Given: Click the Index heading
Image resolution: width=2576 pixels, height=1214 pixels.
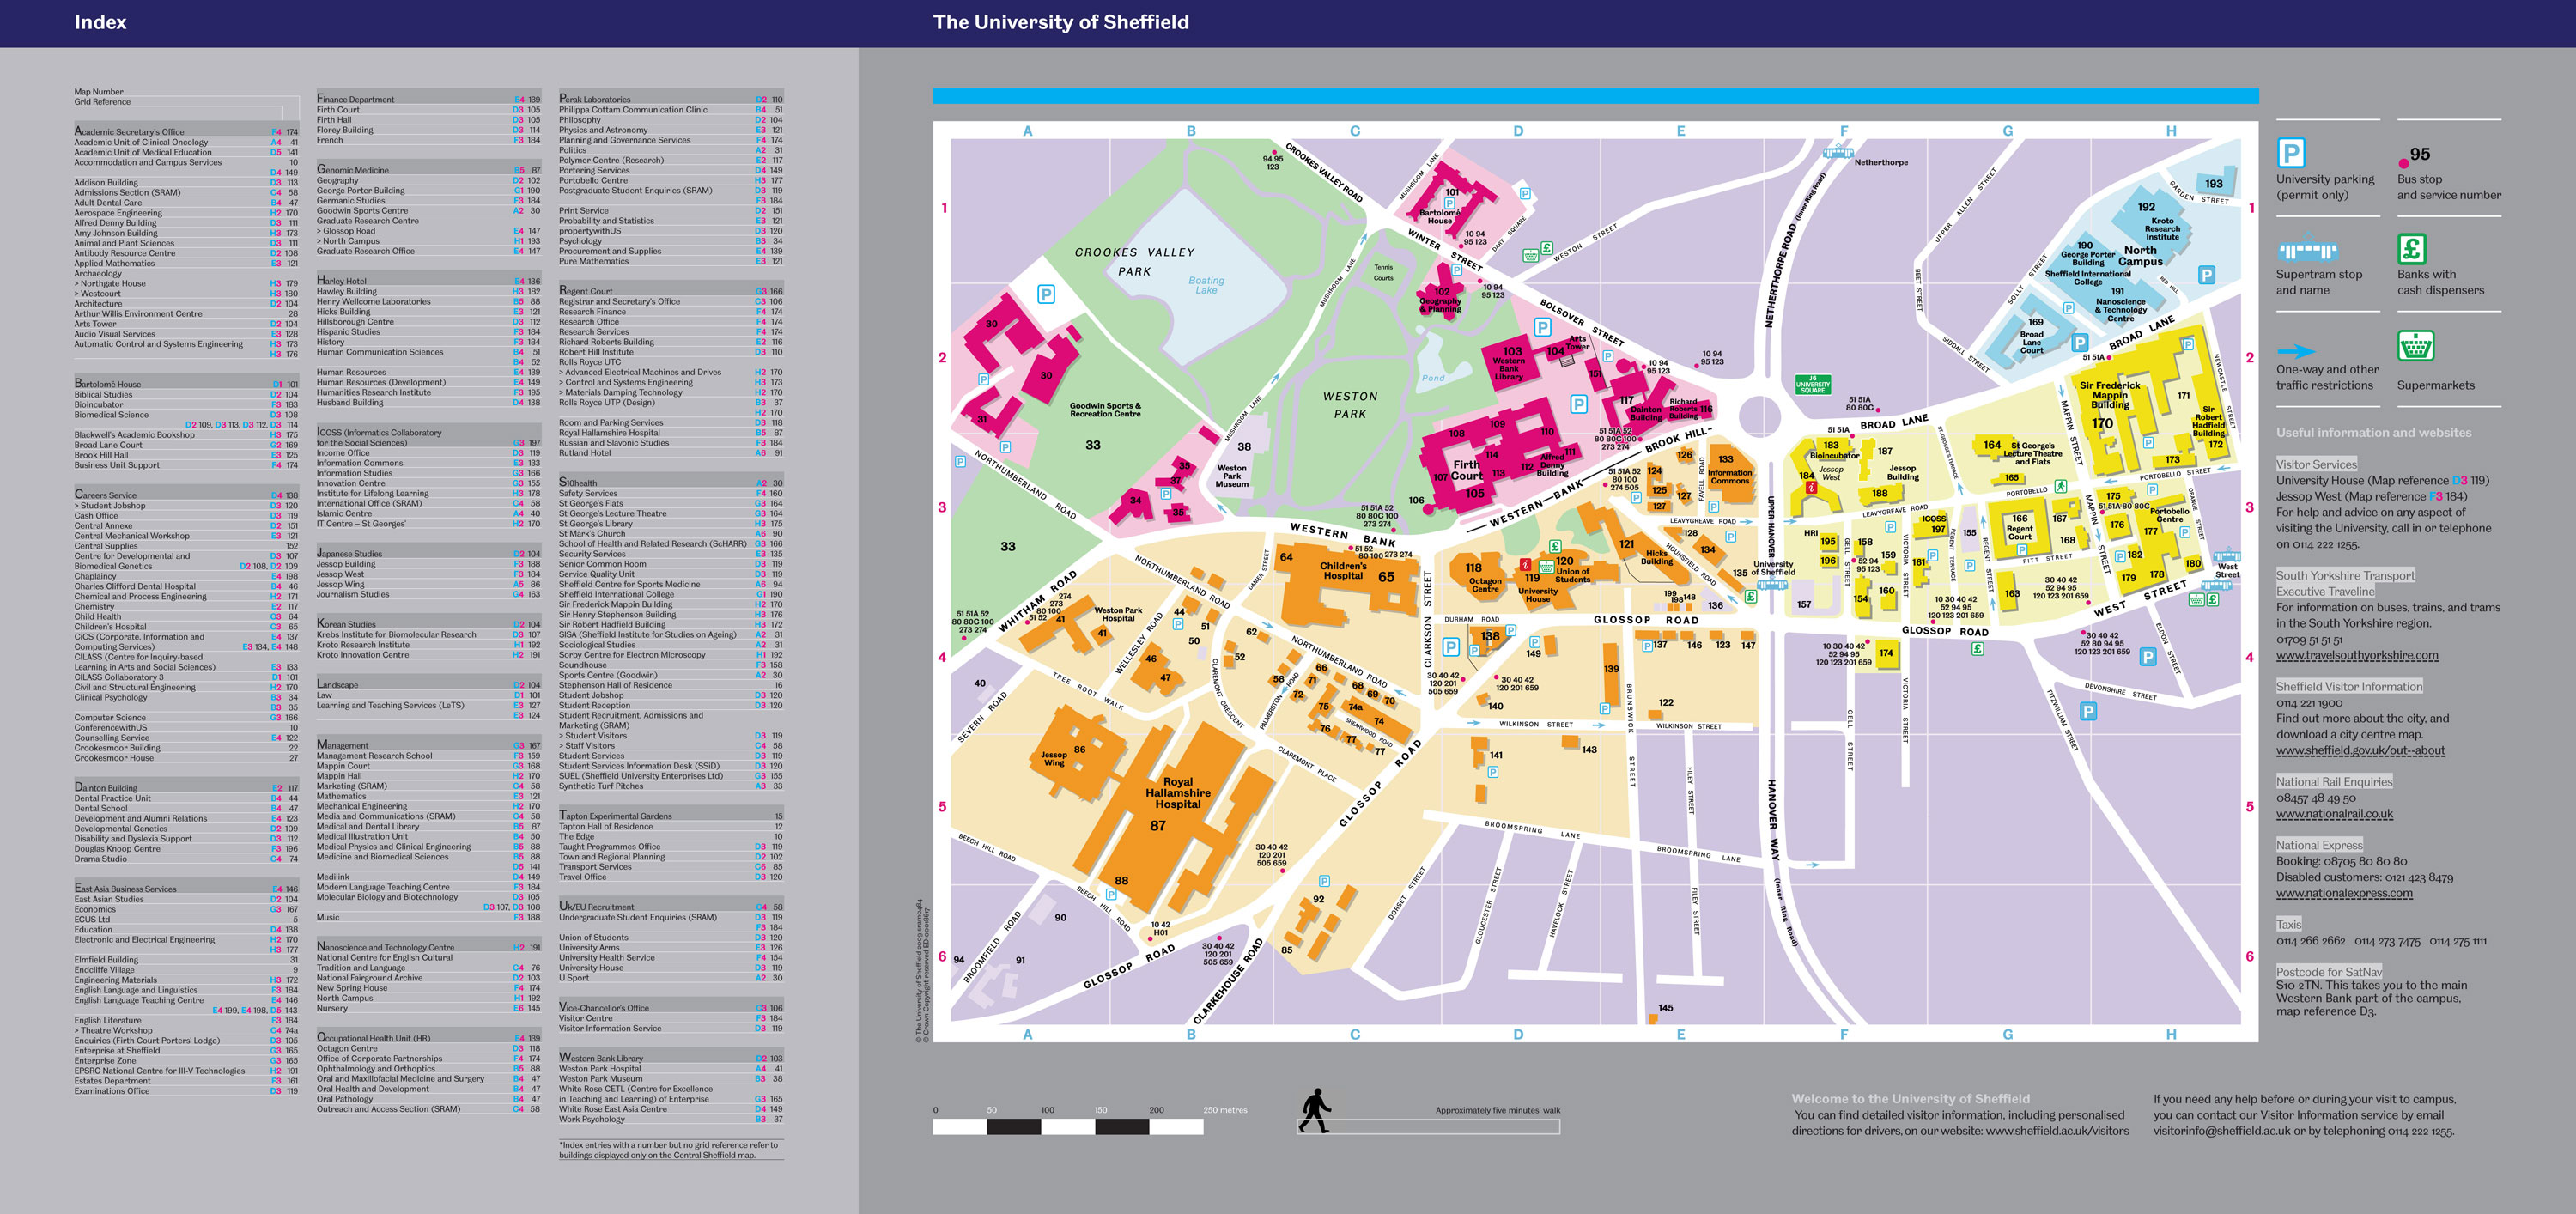Looking at the screenshot, I should tap(100, 22).
